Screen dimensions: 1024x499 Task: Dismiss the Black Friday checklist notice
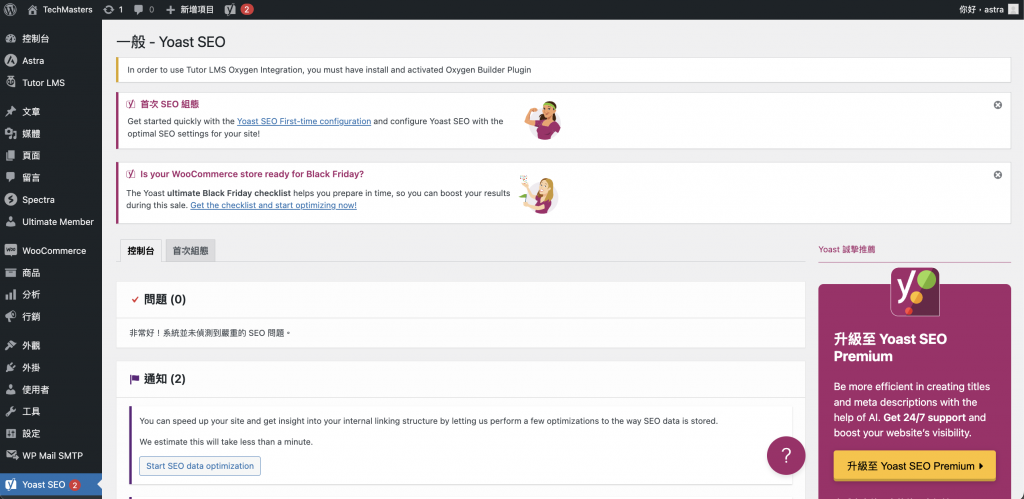tap(998, 175)
